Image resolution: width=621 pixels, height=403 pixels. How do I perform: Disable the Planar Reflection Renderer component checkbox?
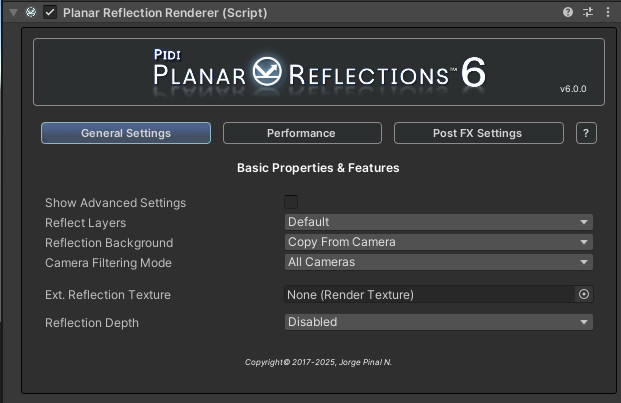tap(50, 12)
